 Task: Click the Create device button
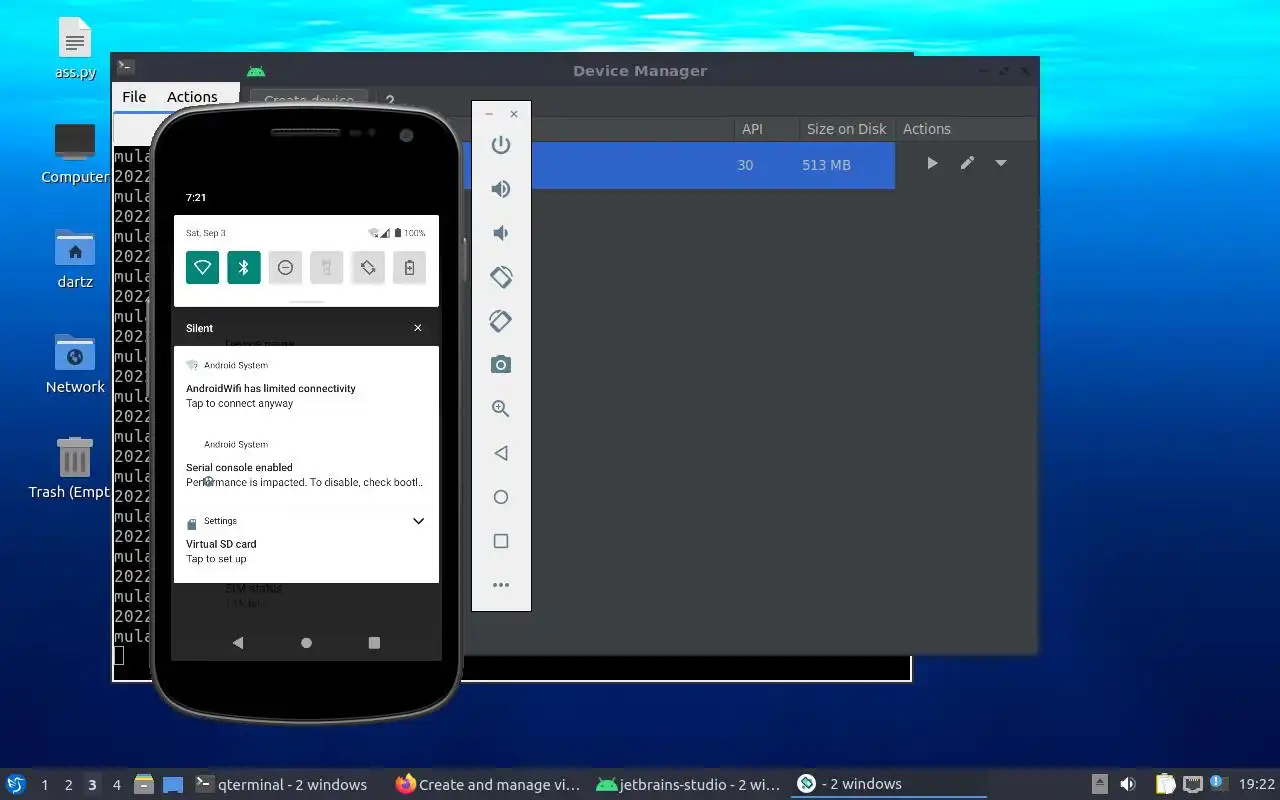click(x=309, y=100)
